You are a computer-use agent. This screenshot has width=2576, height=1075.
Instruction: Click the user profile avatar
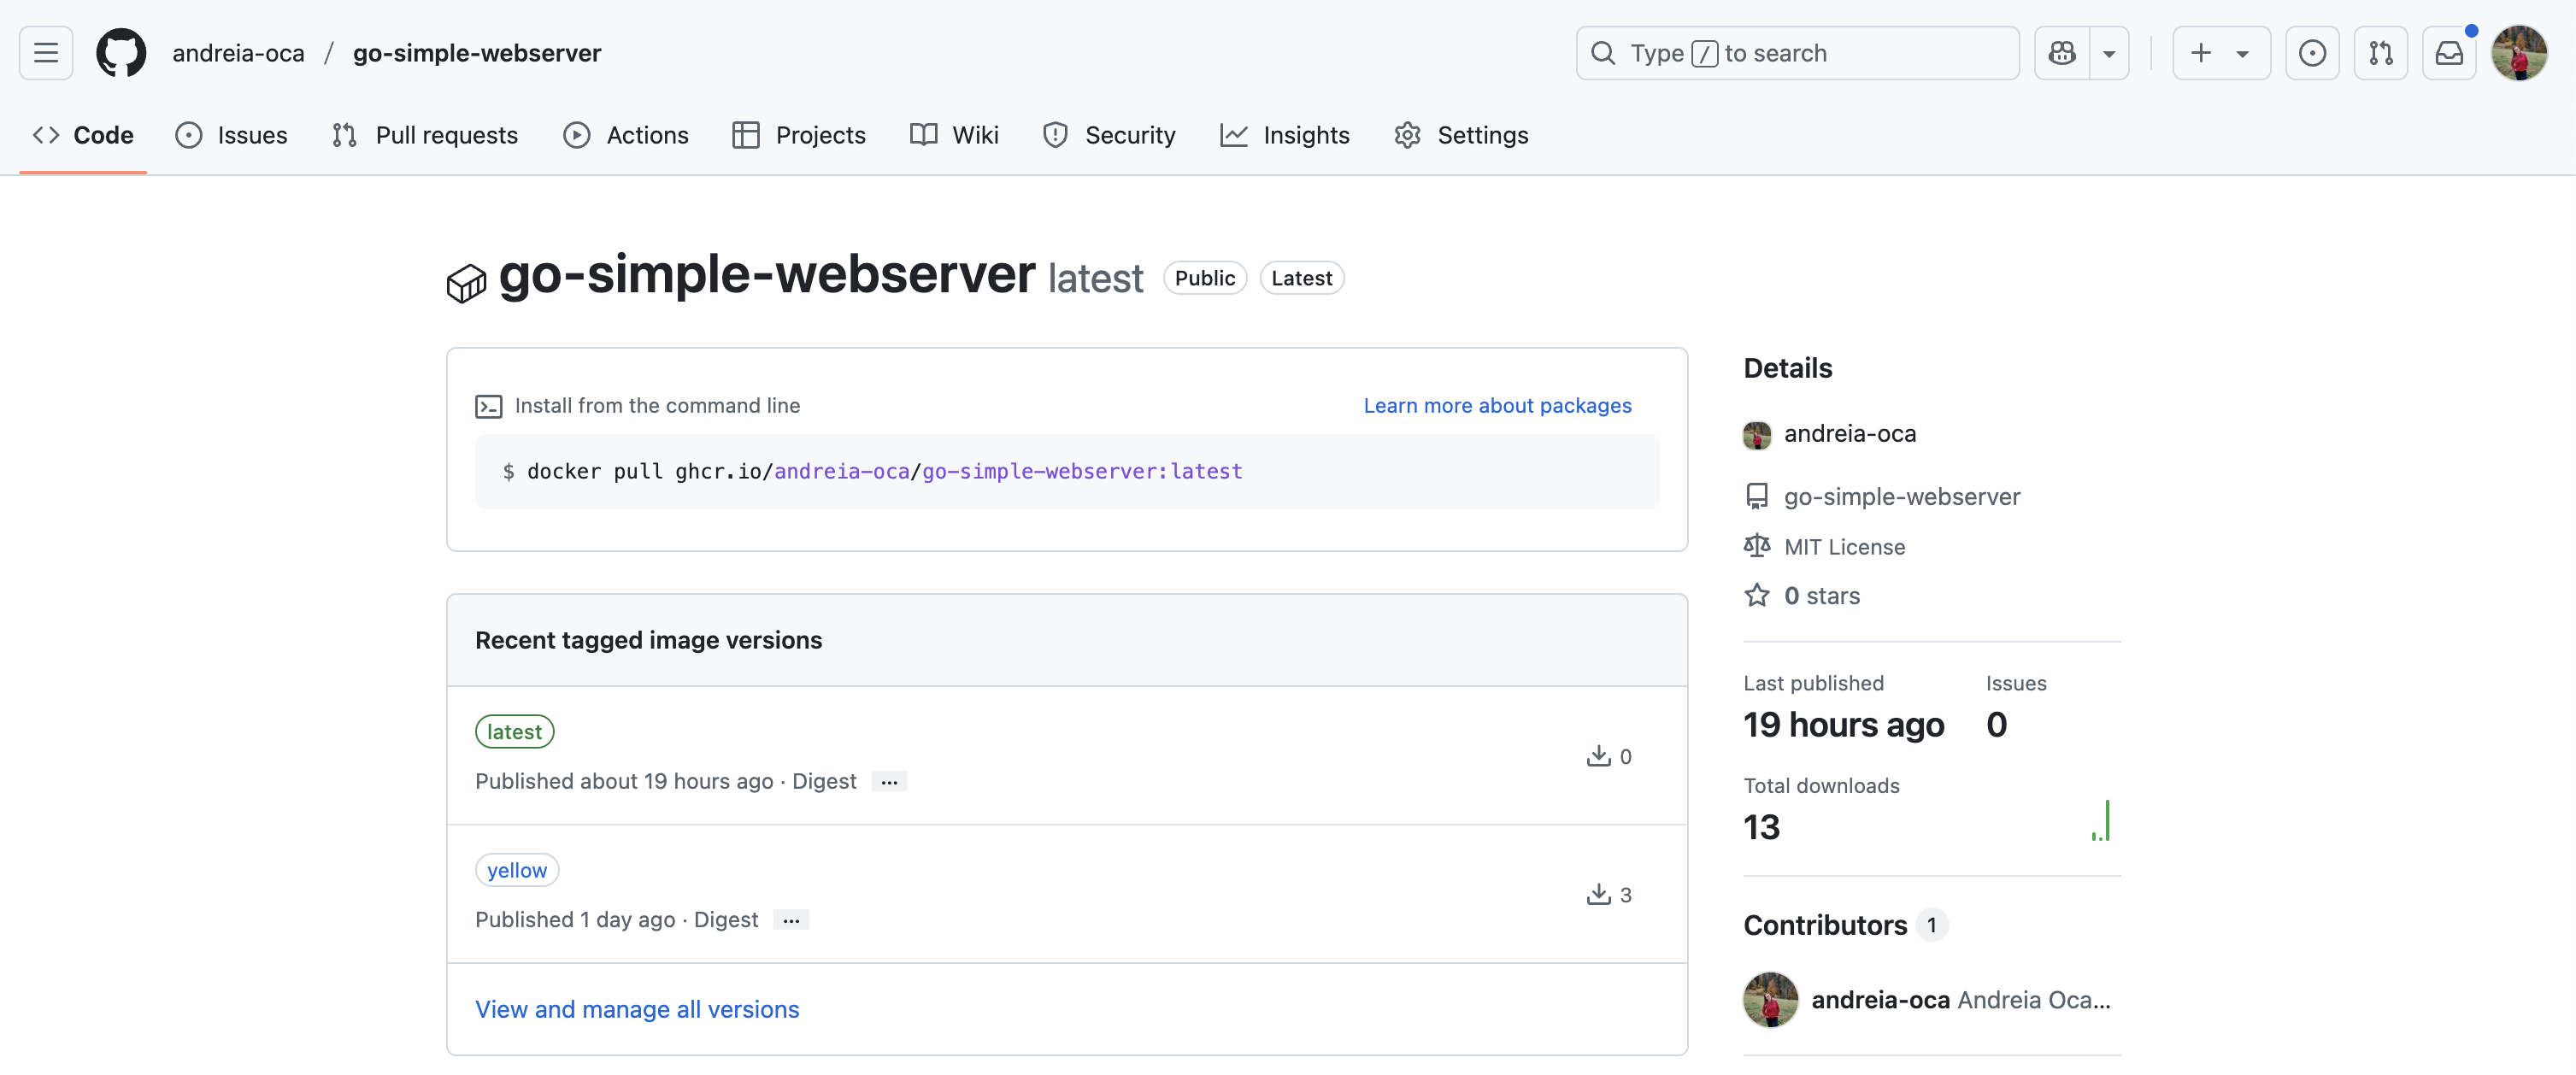click(x=2518, y=53)
